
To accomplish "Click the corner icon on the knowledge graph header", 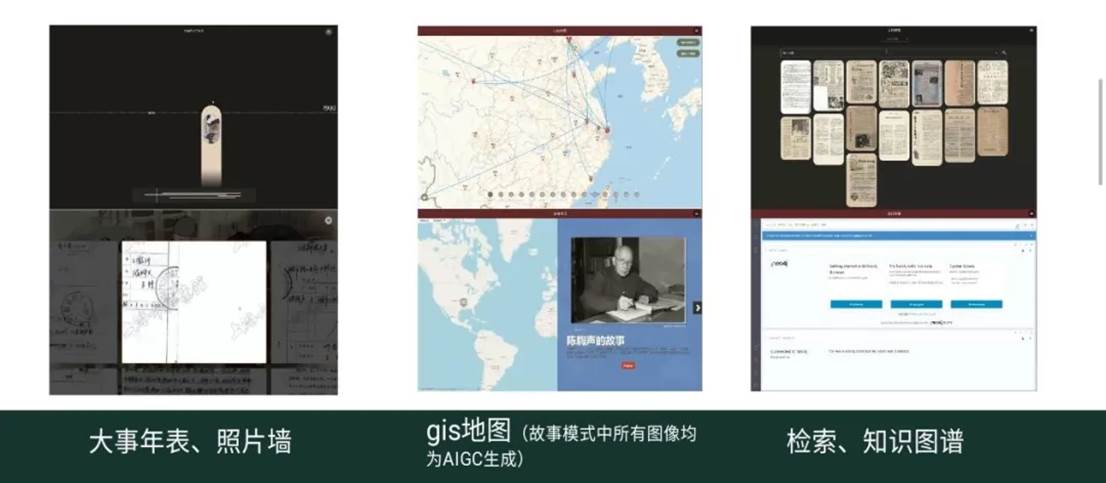I will (1031, 213).
